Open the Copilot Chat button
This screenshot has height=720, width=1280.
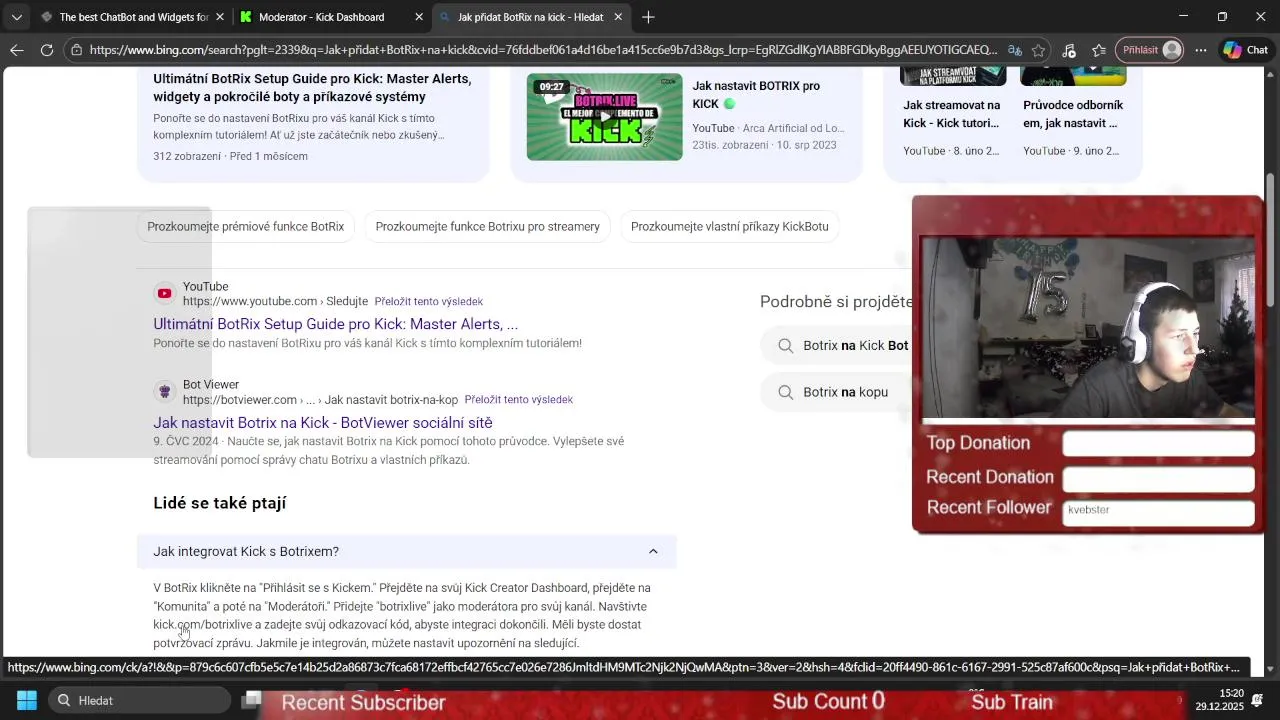(x=1245, y=50)
